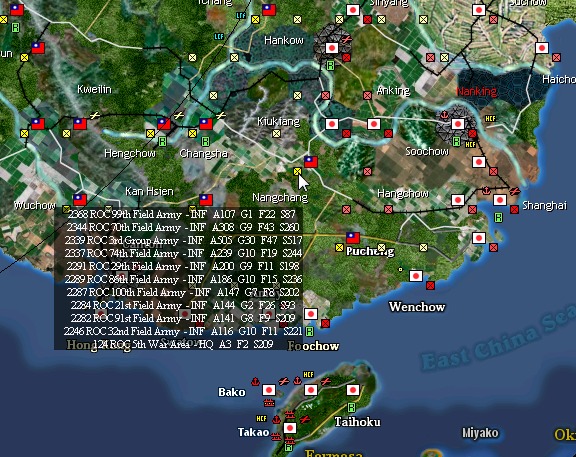Click the Hangchow city label

click(403, 193)
